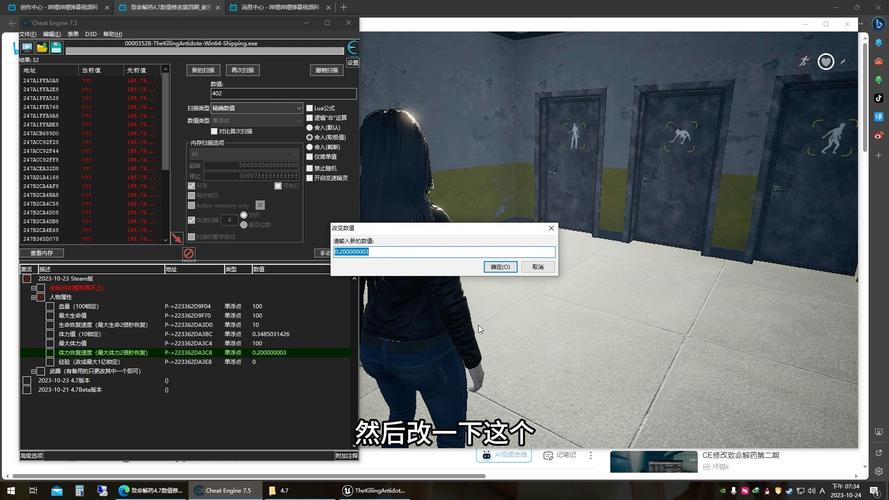Confirm the change value dialog with OK

tap(500, 266)
